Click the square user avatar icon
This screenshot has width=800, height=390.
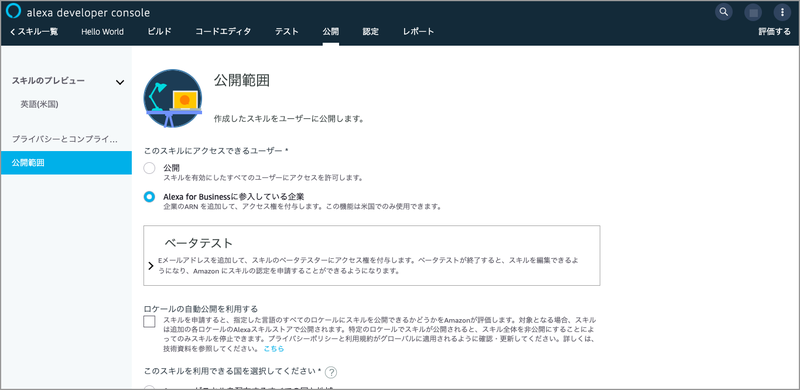(x=753, y=12)
